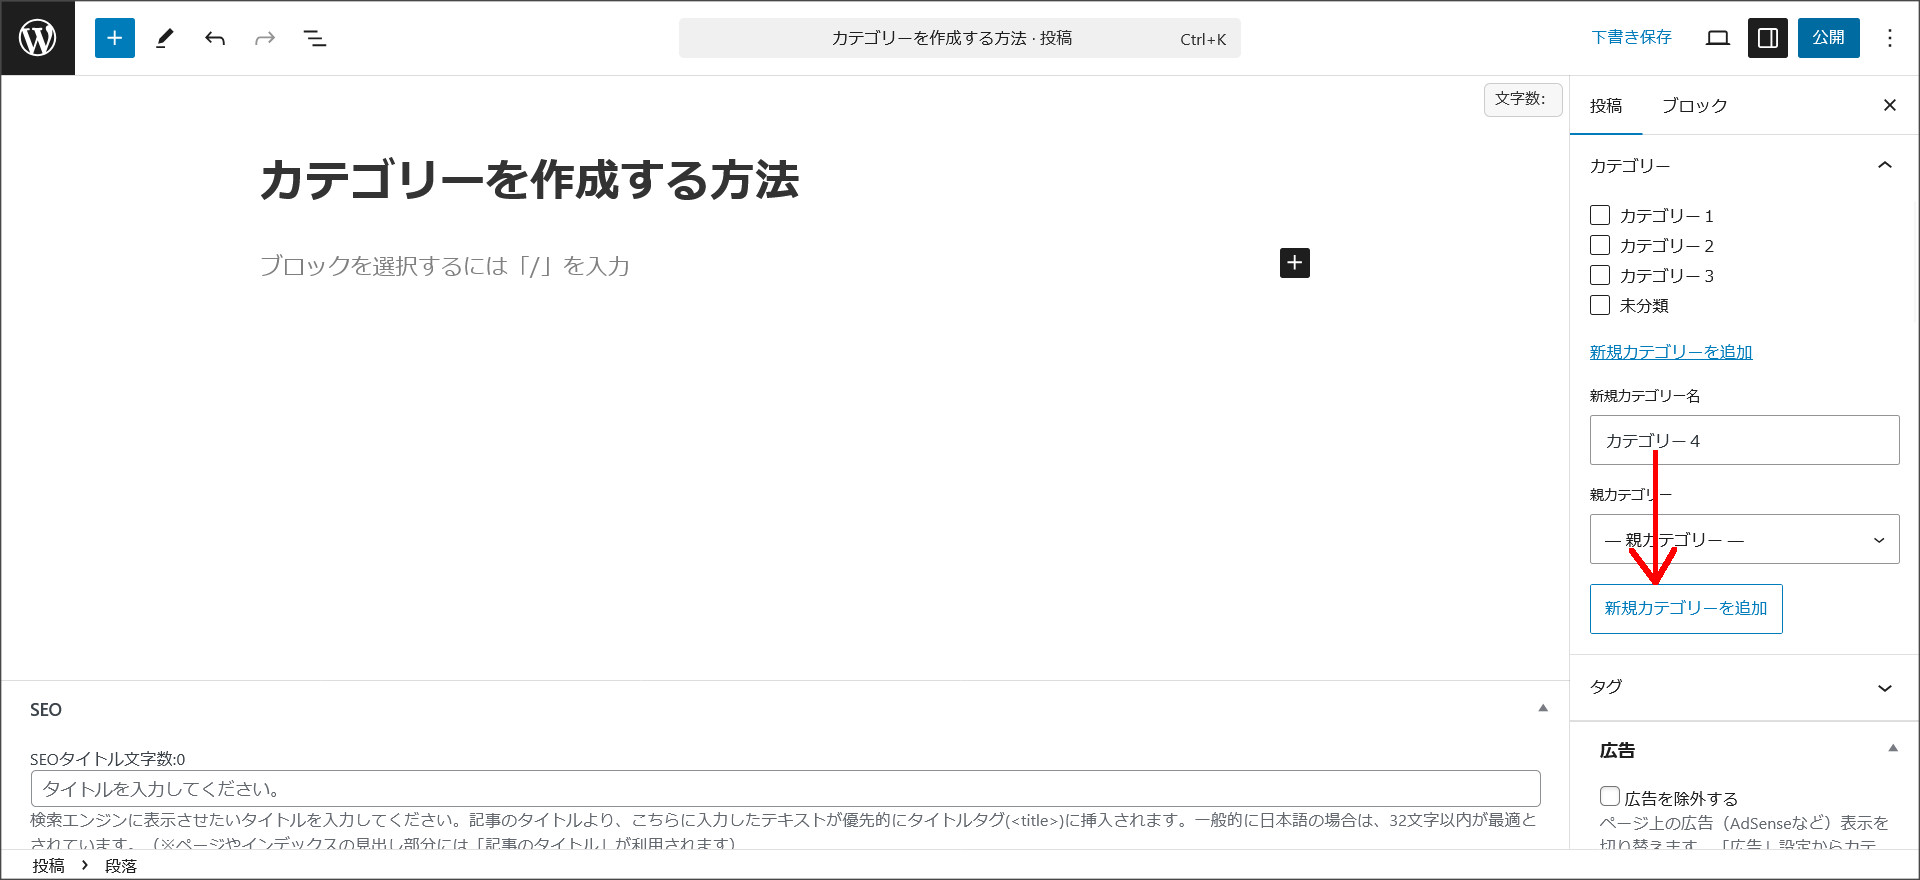1920x880 pixels.
Task: Click the WordPress logo icon
Action: [x=38, y=38]
